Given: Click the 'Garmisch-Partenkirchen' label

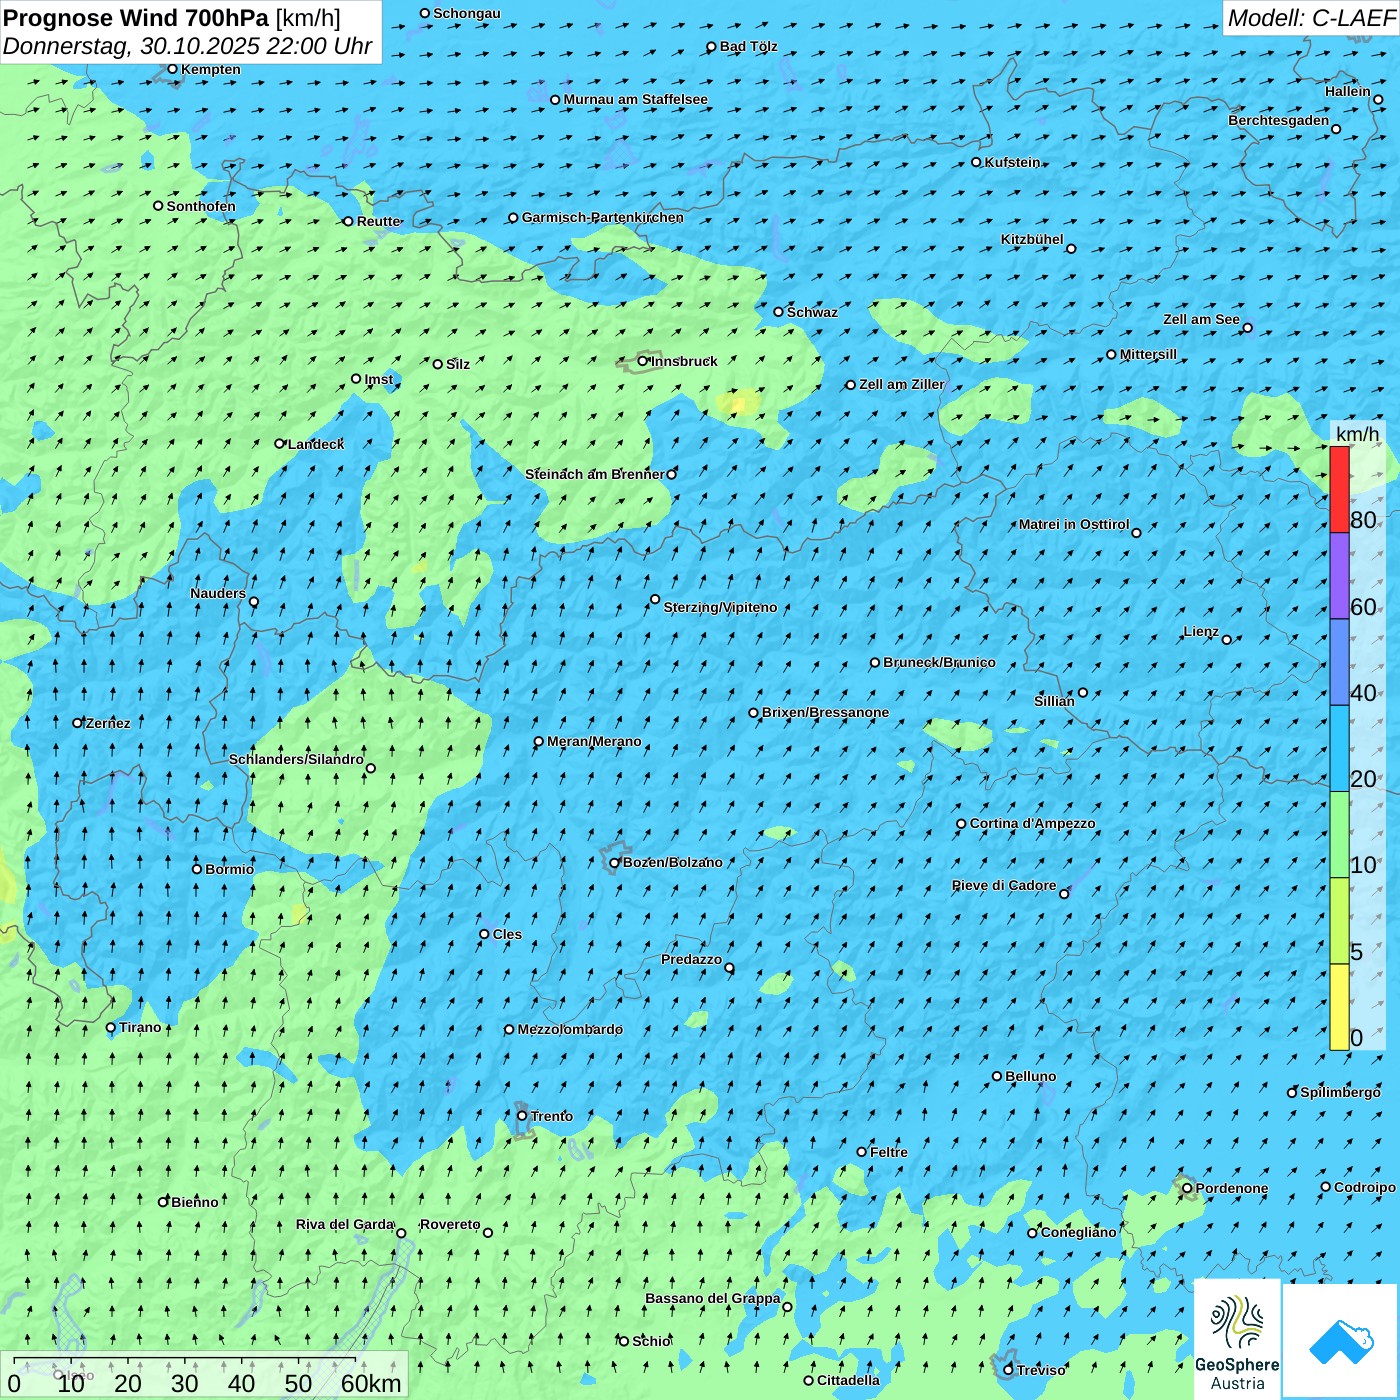Looking at the screenshot, I should click(x=603, y=217).
